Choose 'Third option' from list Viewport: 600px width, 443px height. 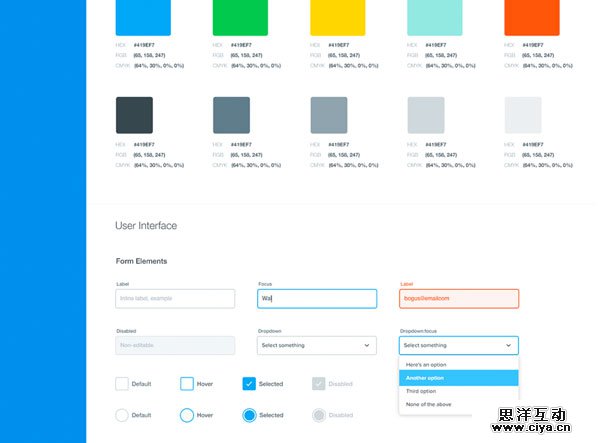tap(459, 391)
